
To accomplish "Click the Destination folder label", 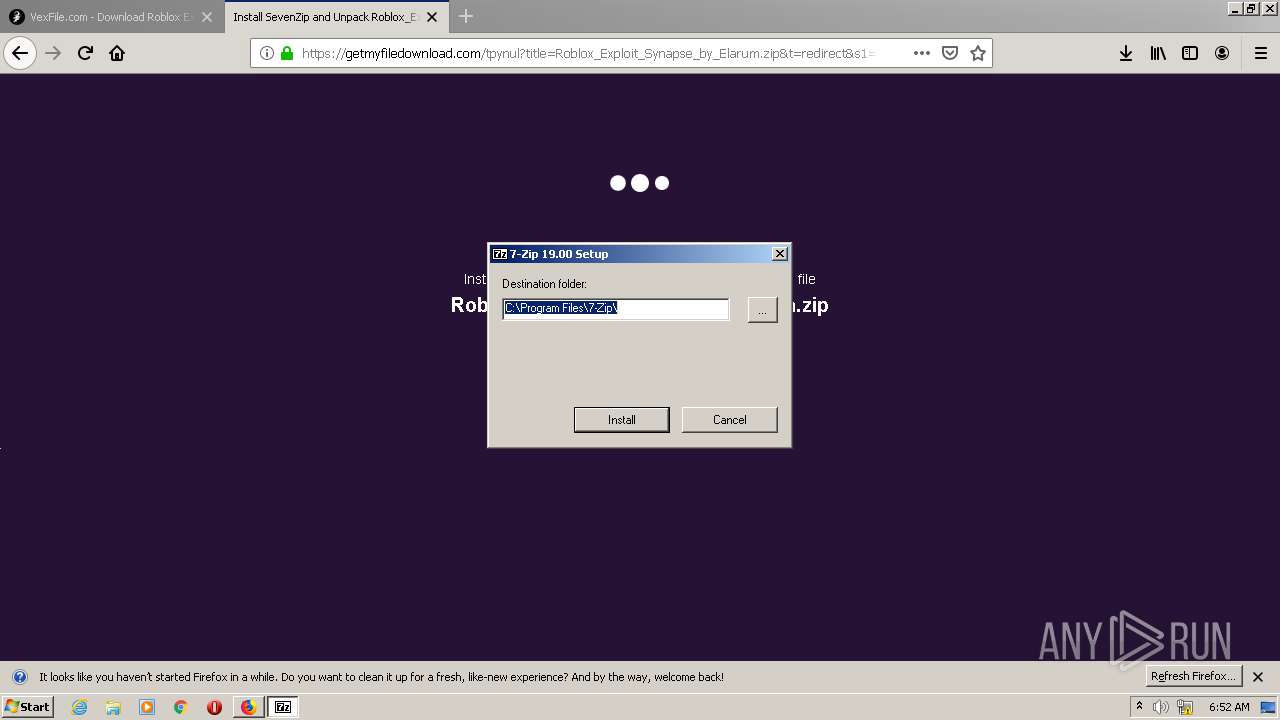I will (x=544, y=284).
